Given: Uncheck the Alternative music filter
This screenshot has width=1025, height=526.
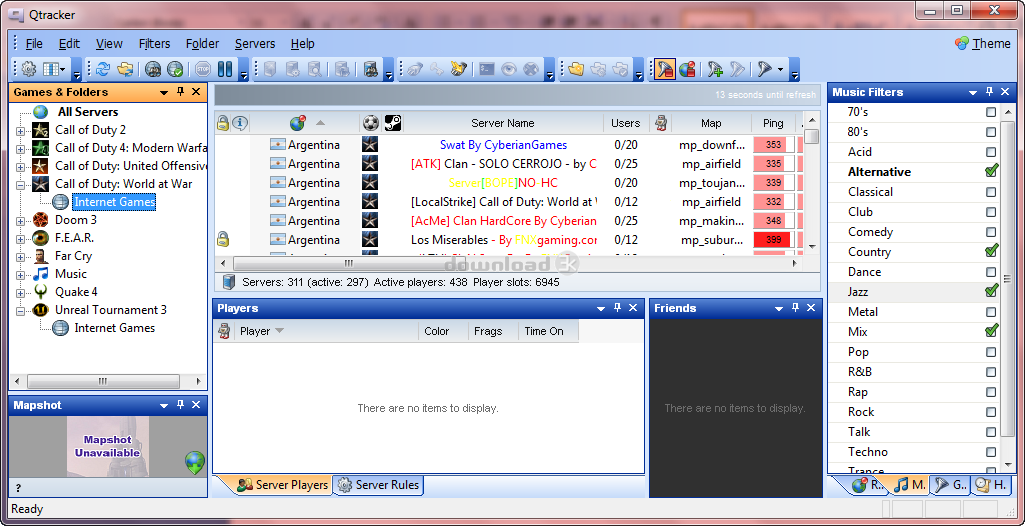Looking at the screenshot, I should 992,171.
